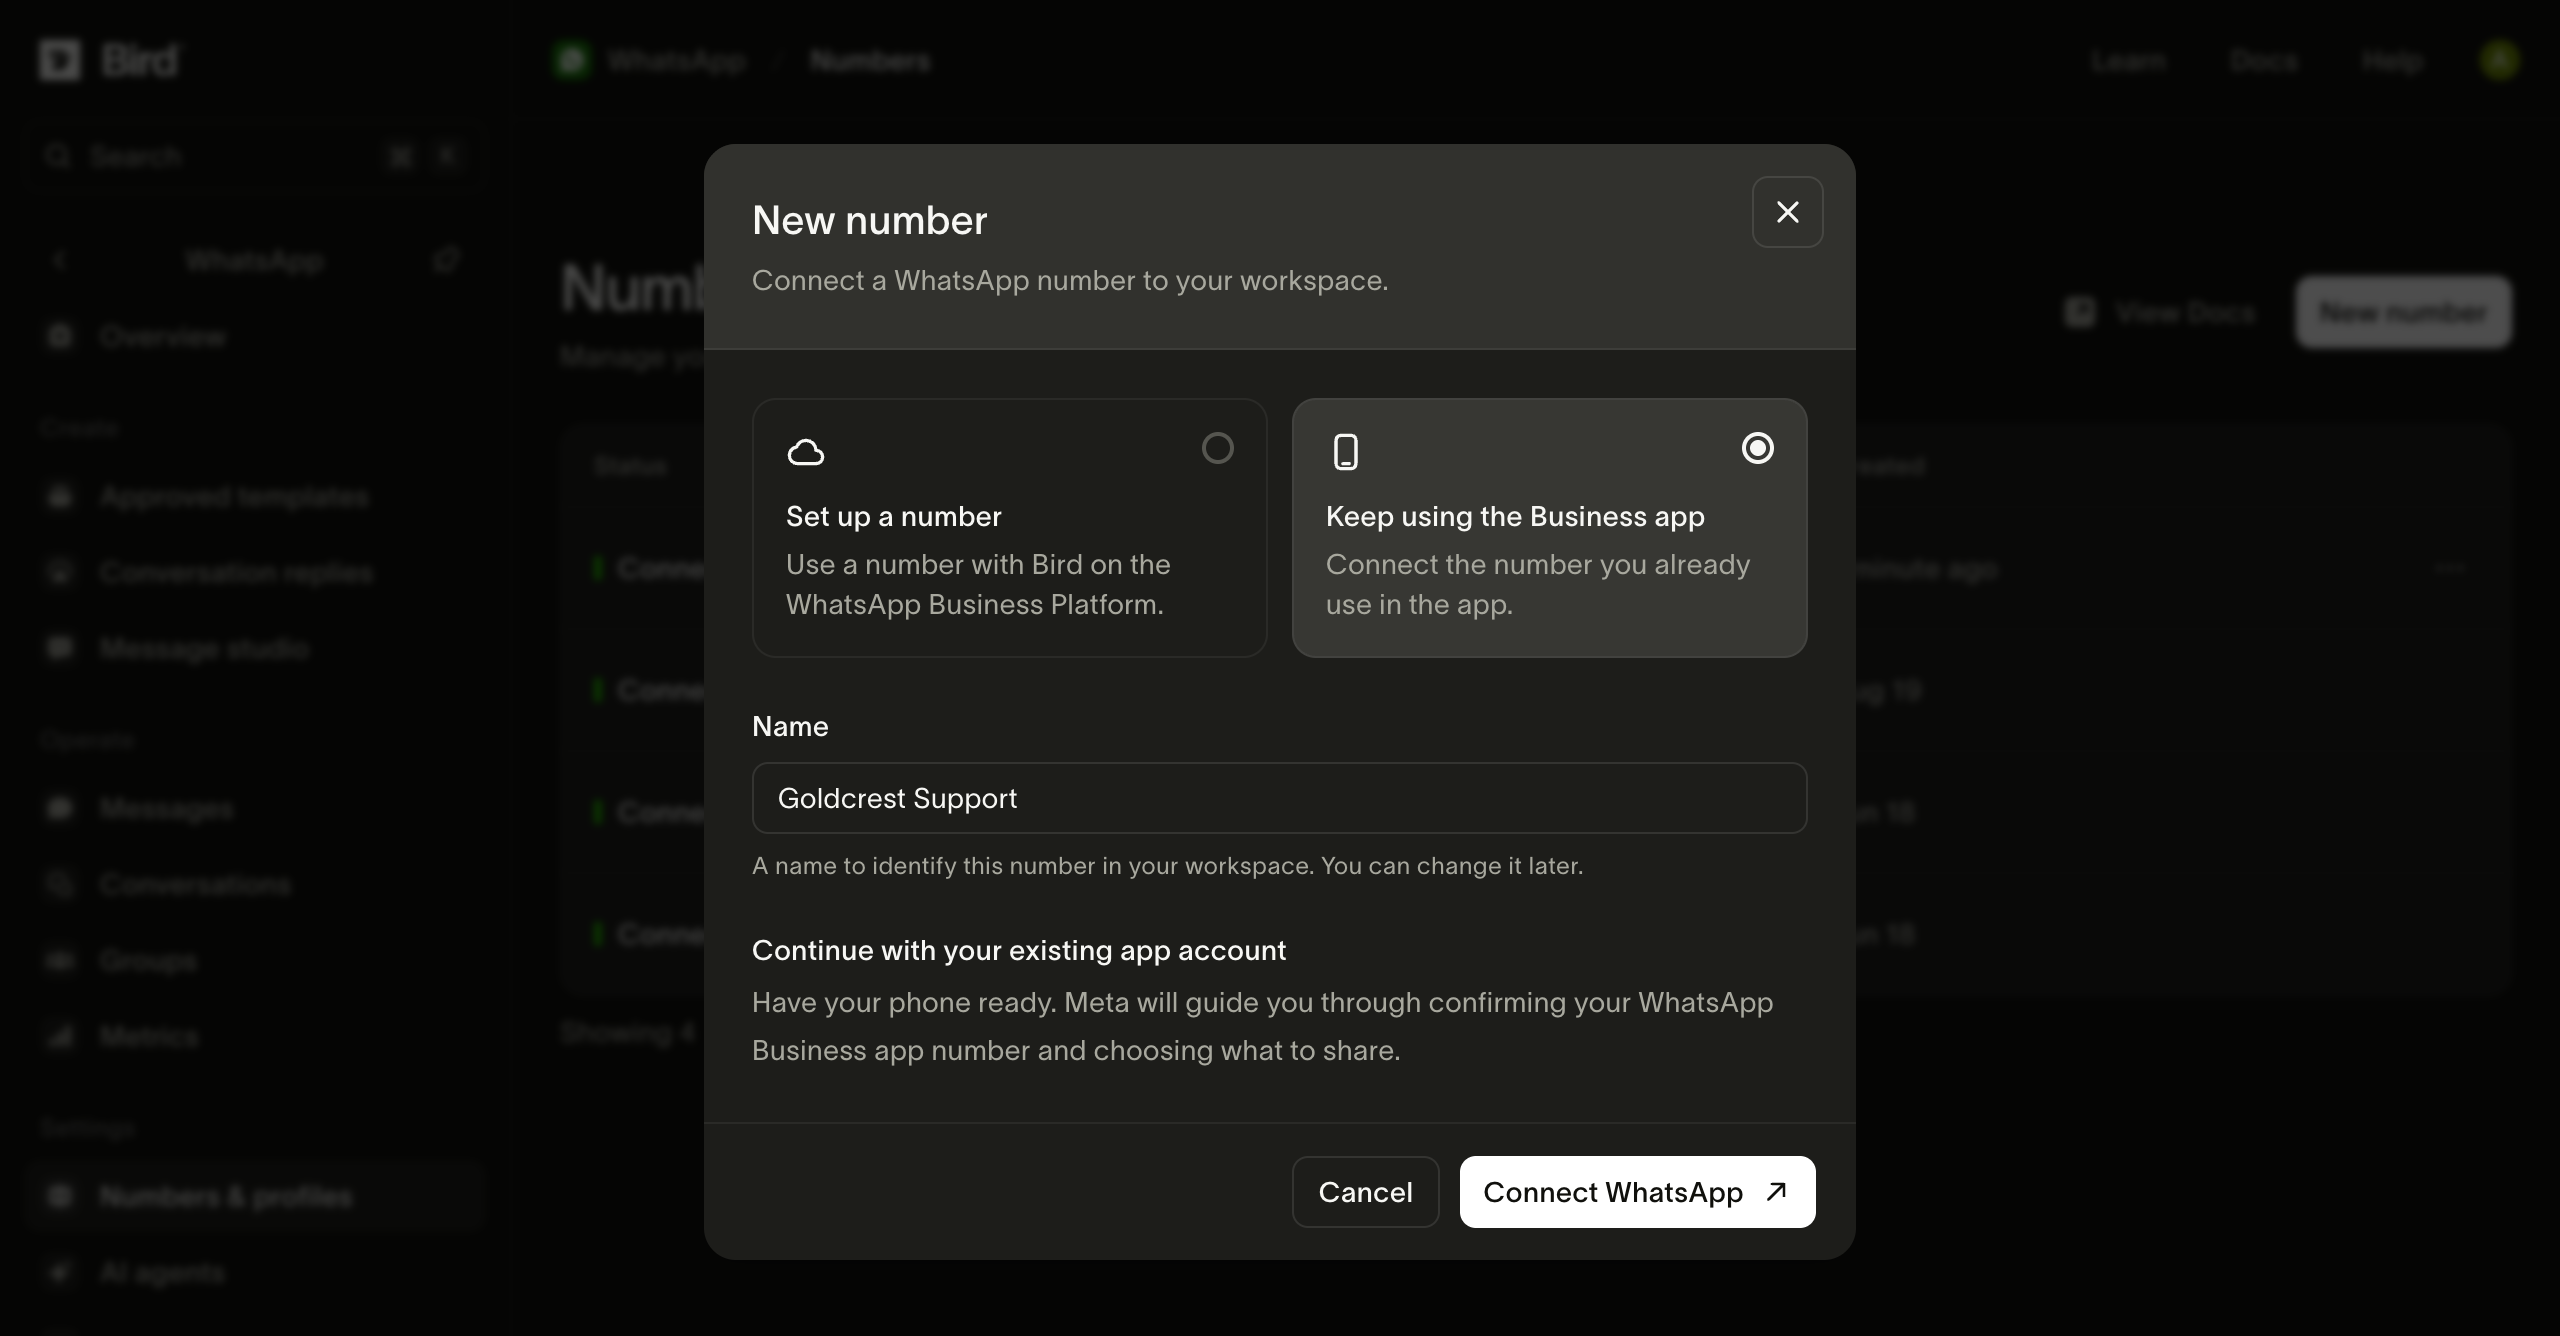Screen dimensions: 2560x1336
Task: Click Learn link in top bar
Action: [x=2128, y=61]
